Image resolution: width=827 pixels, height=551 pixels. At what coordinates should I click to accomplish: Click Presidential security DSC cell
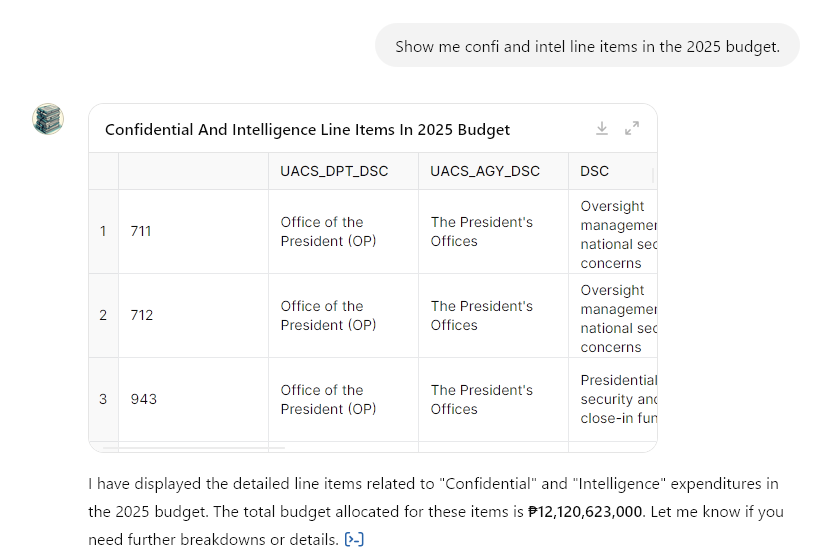coord(613,399)
